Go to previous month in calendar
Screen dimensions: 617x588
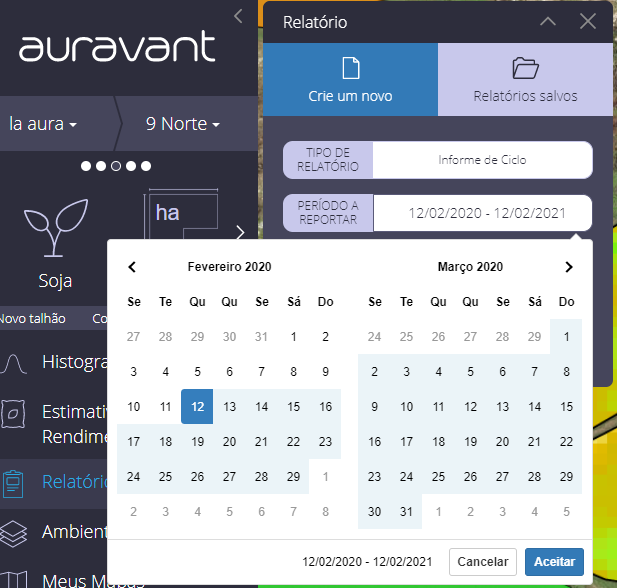(132, 267)
